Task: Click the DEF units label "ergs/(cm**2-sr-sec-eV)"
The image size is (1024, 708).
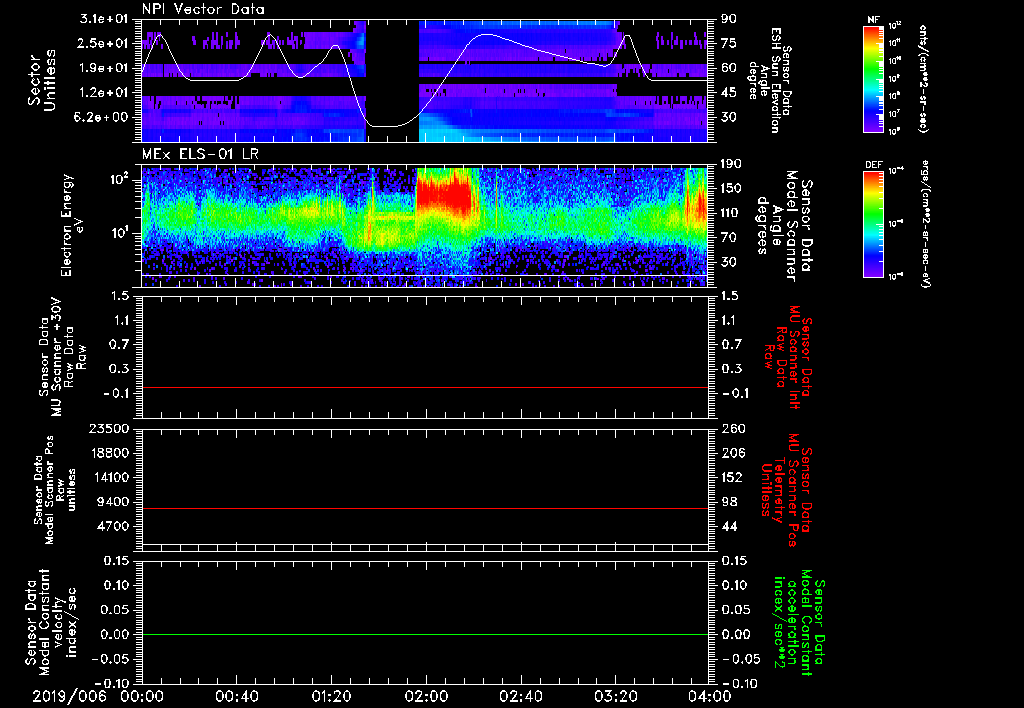Action: (924, 224)
